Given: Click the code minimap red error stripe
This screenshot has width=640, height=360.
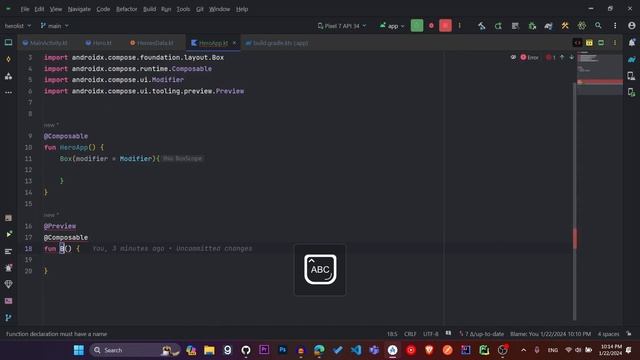Looking at the screenshot, I should point(600,82).
